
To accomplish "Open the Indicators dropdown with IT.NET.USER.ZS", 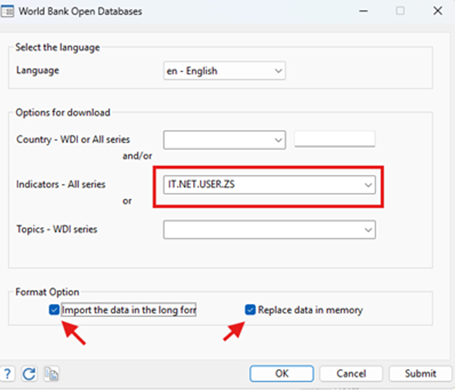I will click(x=269, y=185).
